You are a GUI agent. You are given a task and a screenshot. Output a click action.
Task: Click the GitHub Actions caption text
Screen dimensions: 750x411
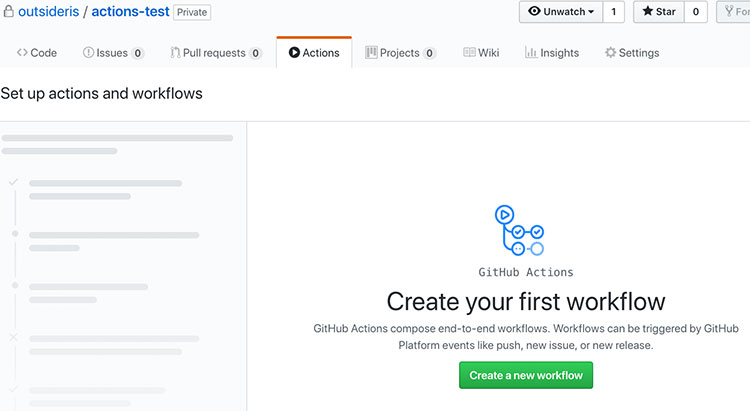point(526,272)
